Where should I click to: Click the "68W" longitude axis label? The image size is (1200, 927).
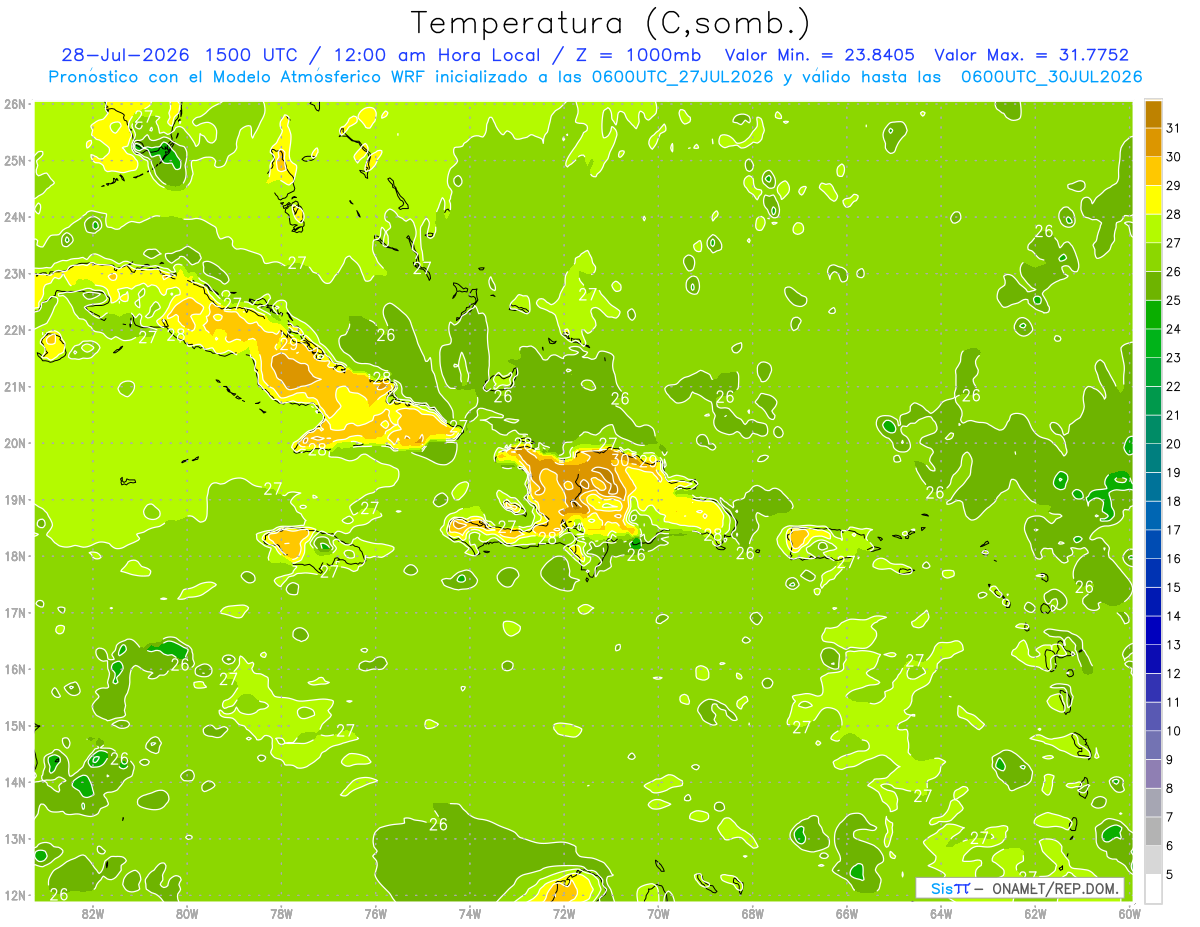pos(752,913)
